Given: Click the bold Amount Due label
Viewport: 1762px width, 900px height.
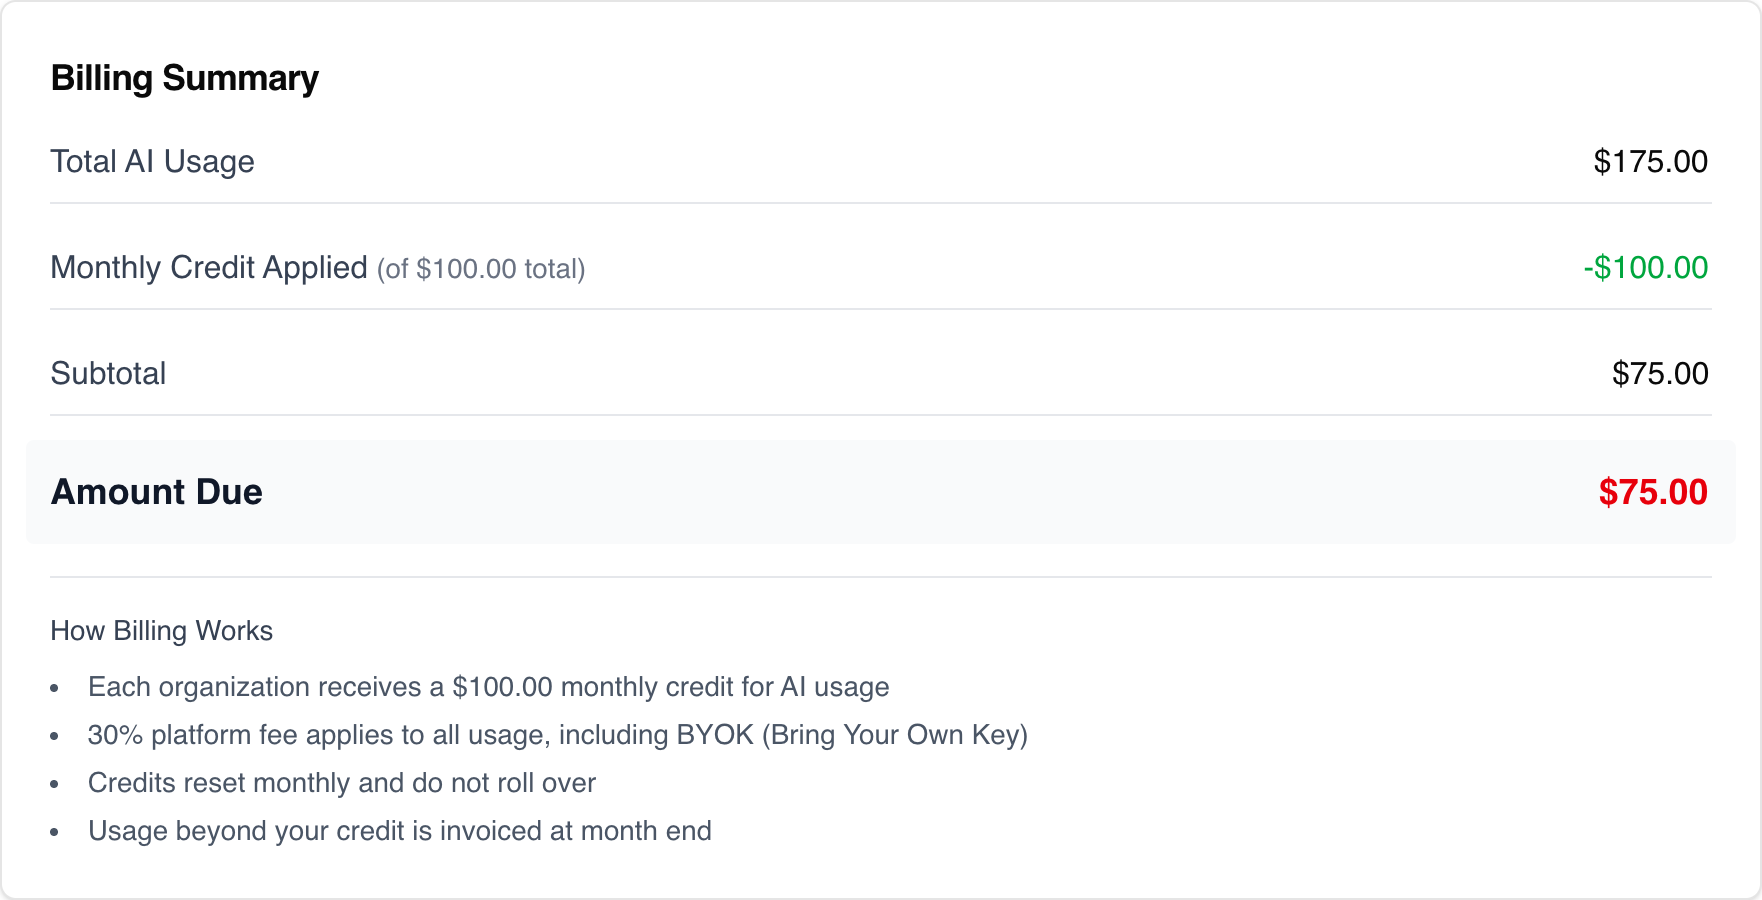Looking at the screenshot, I should (157, 492).
